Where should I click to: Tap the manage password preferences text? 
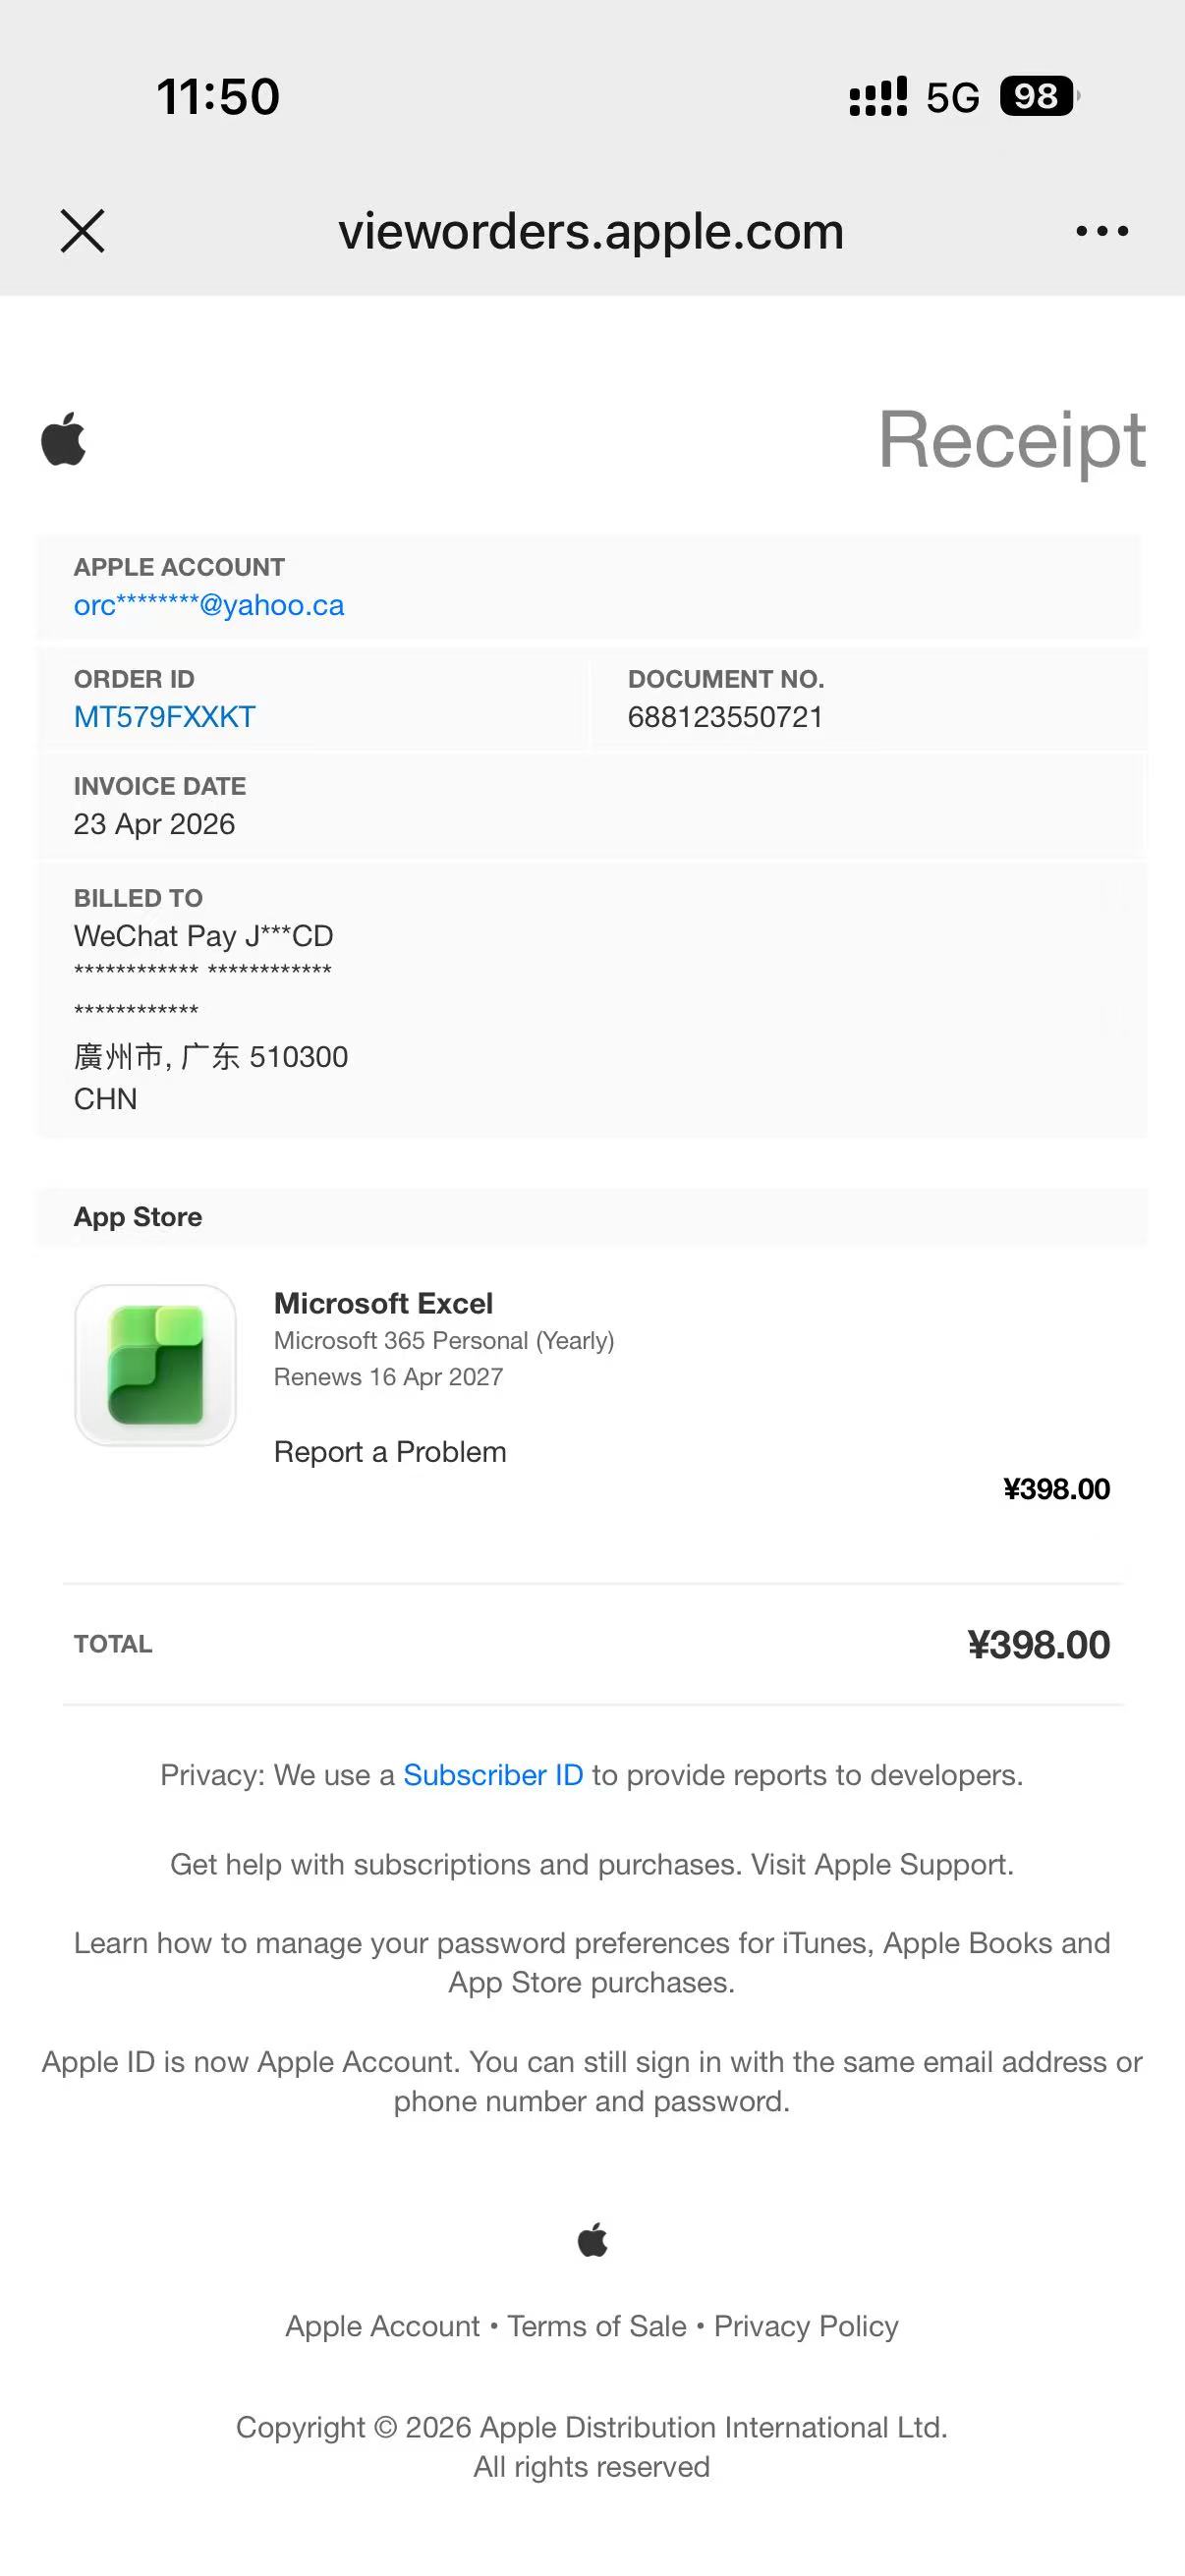click(x=592, y=1962)
